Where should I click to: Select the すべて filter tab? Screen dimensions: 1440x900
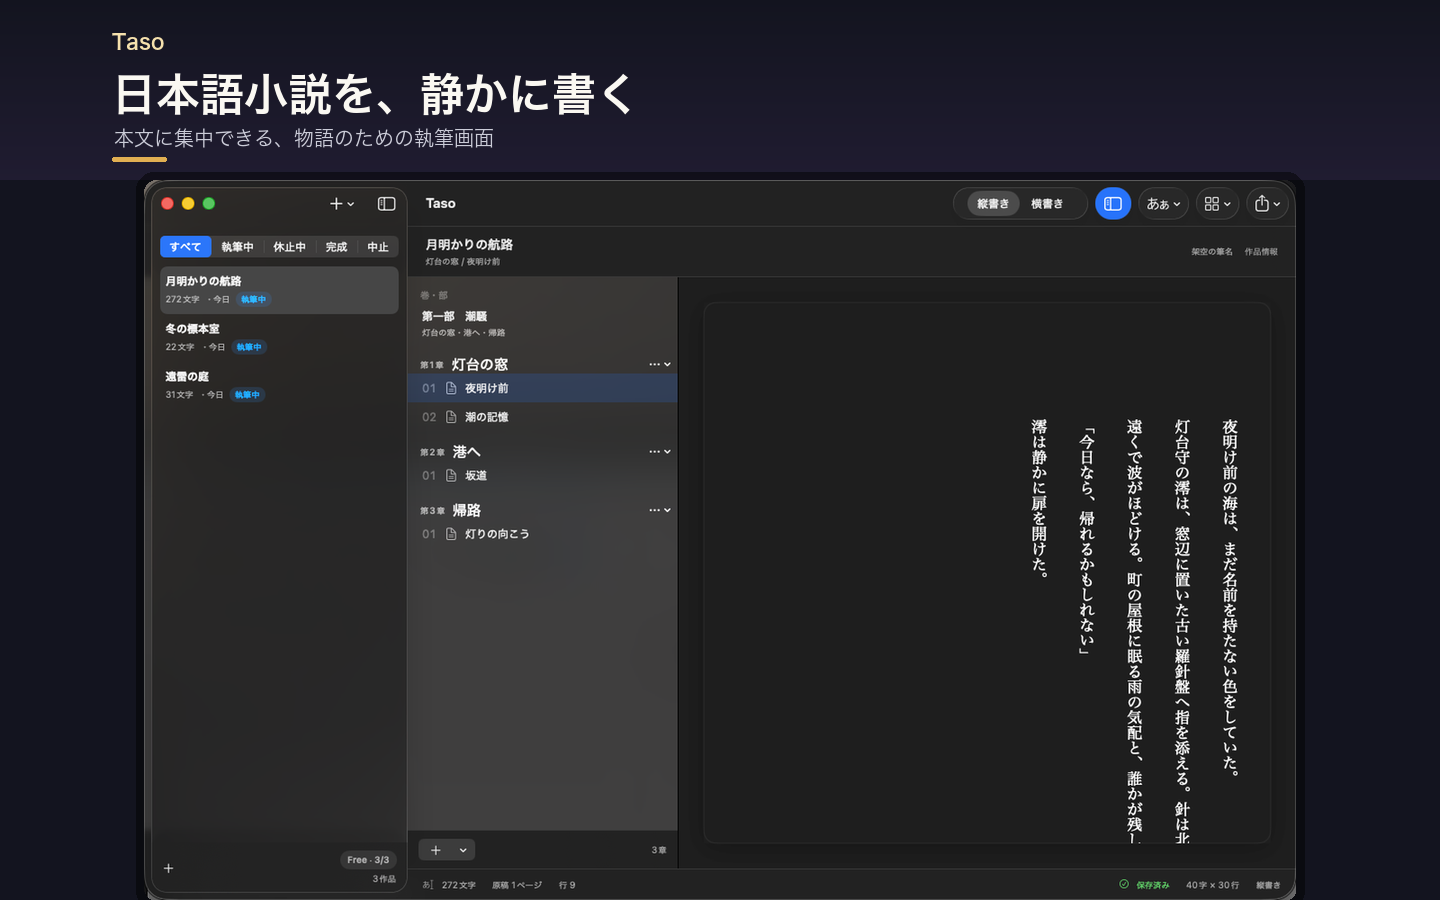click(x=185, y=247)
